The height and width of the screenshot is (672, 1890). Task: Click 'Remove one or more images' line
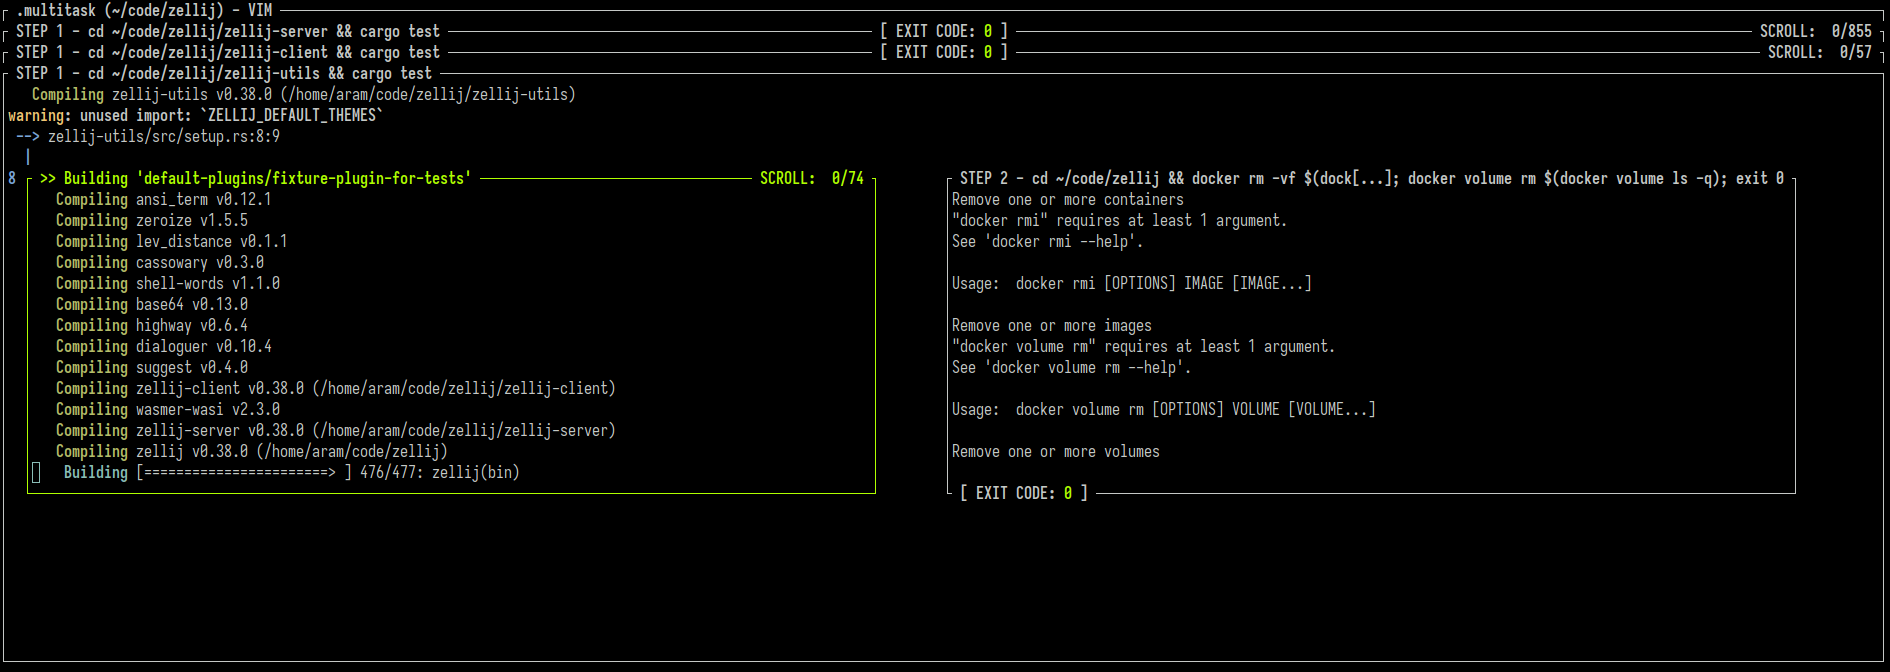click(1052, 325)
